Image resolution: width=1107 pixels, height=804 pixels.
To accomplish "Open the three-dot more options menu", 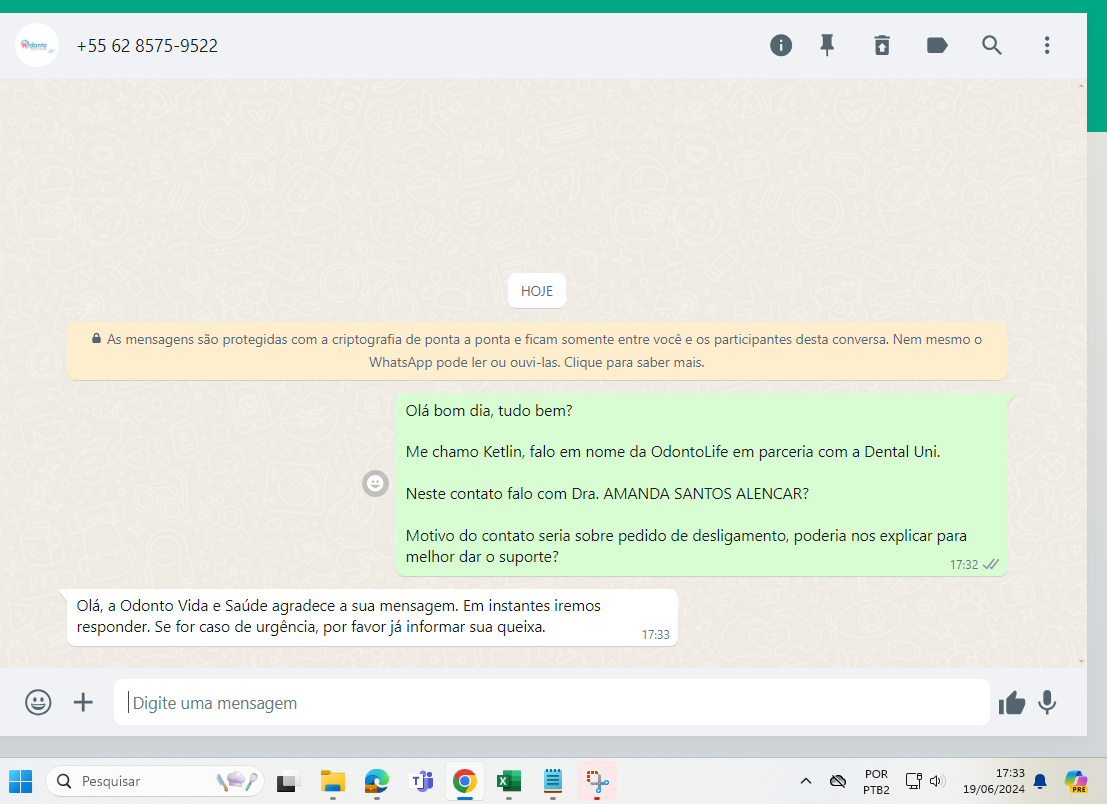I will pos(1047,46).
